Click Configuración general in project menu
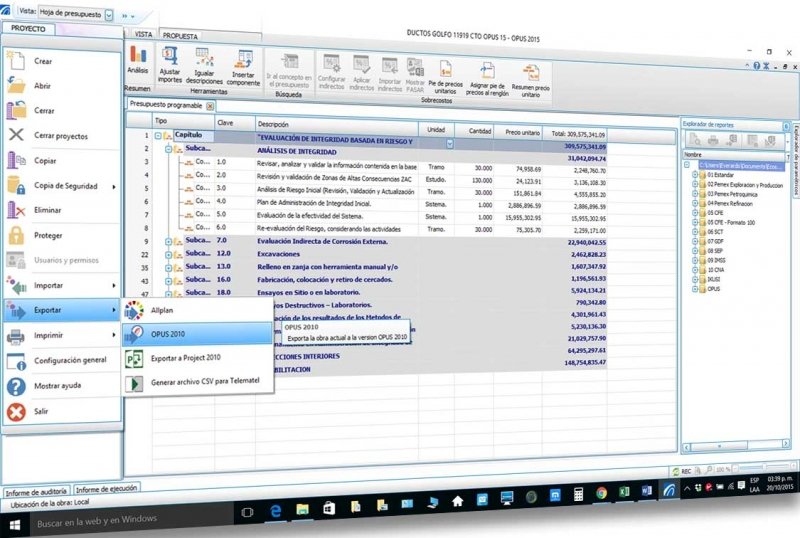The image size is (800, 538). tap(70, 360)
